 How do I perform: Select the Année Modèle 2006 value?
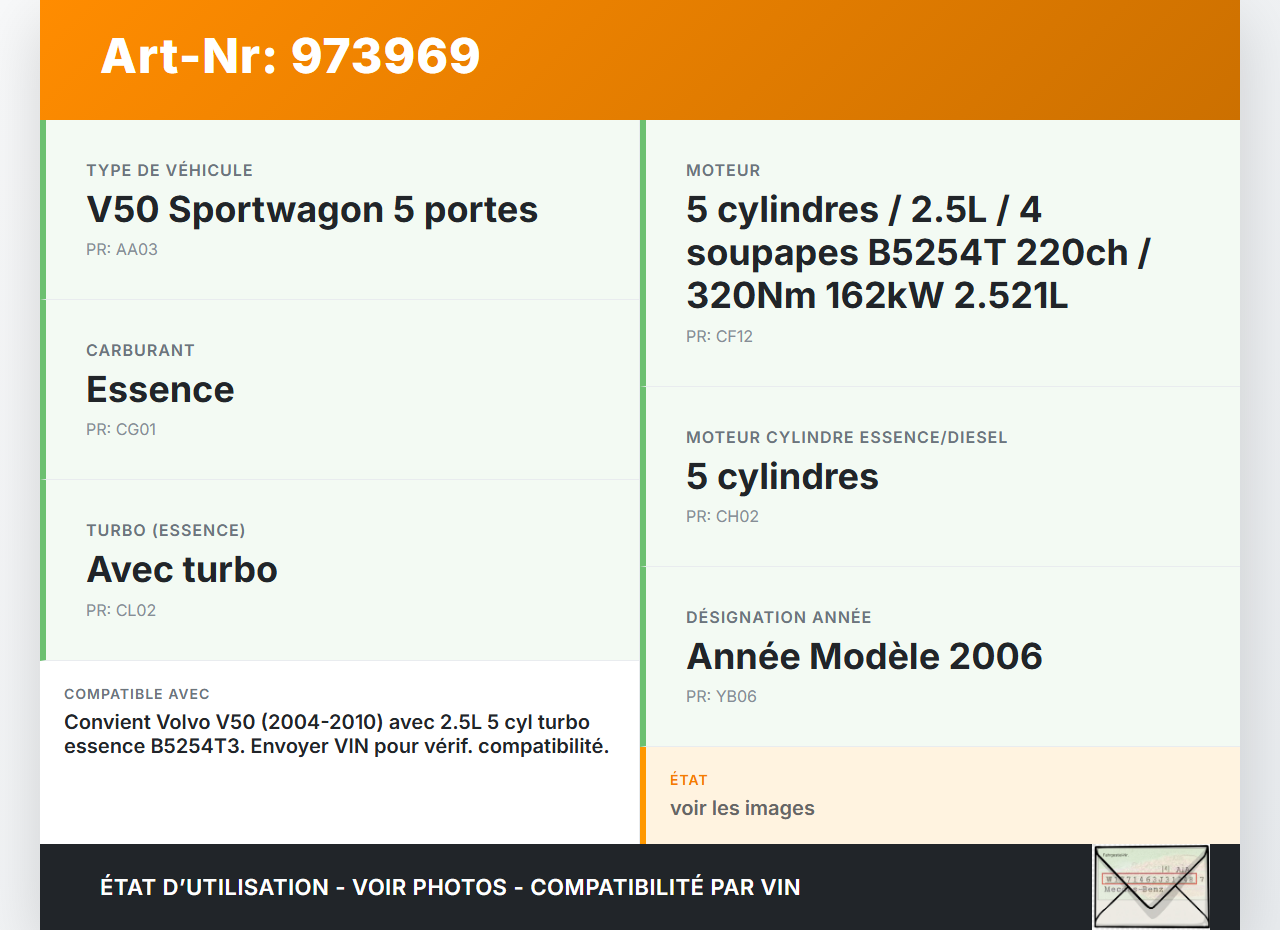coord(864,657)
